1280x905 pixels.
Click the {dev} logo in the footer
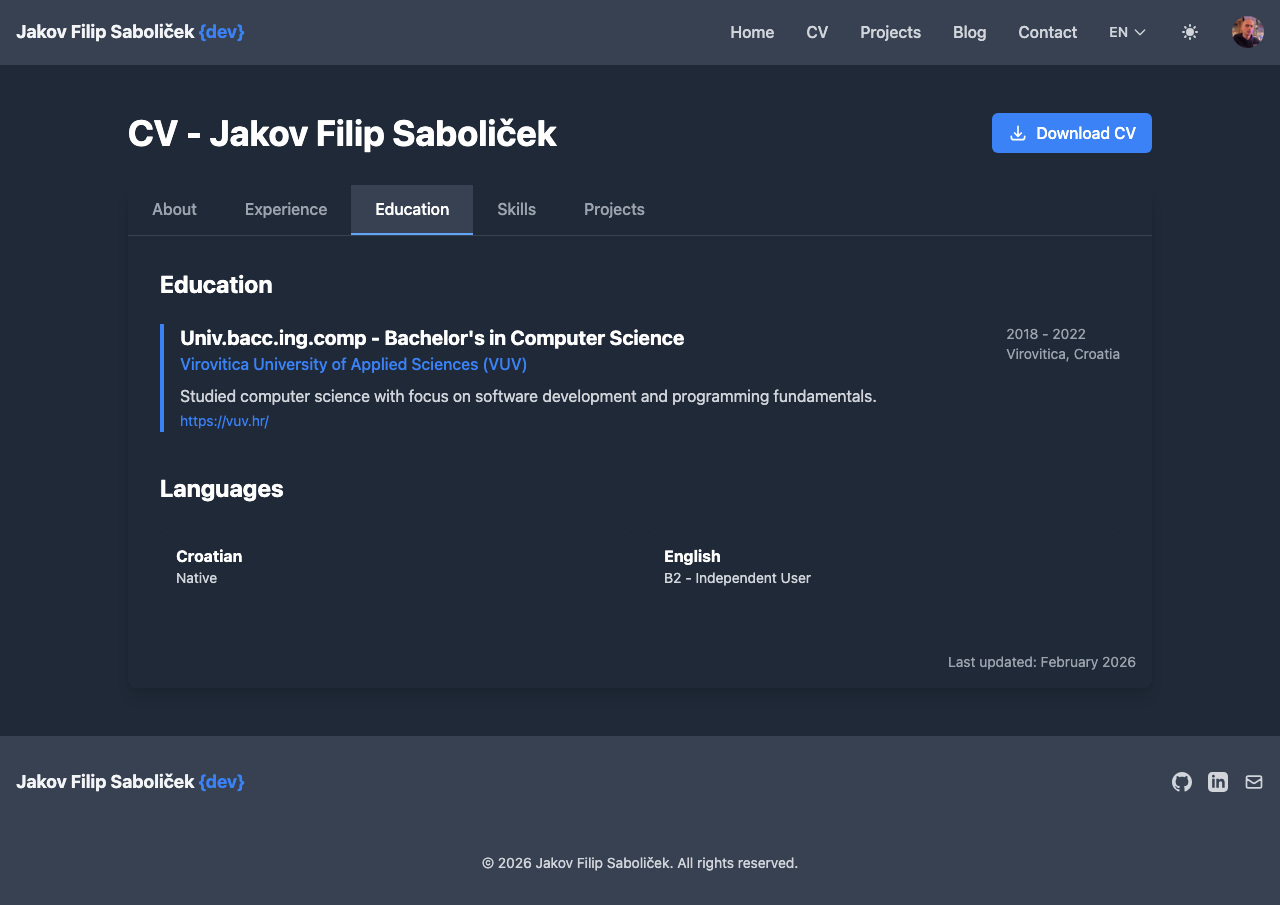(221, 782)
